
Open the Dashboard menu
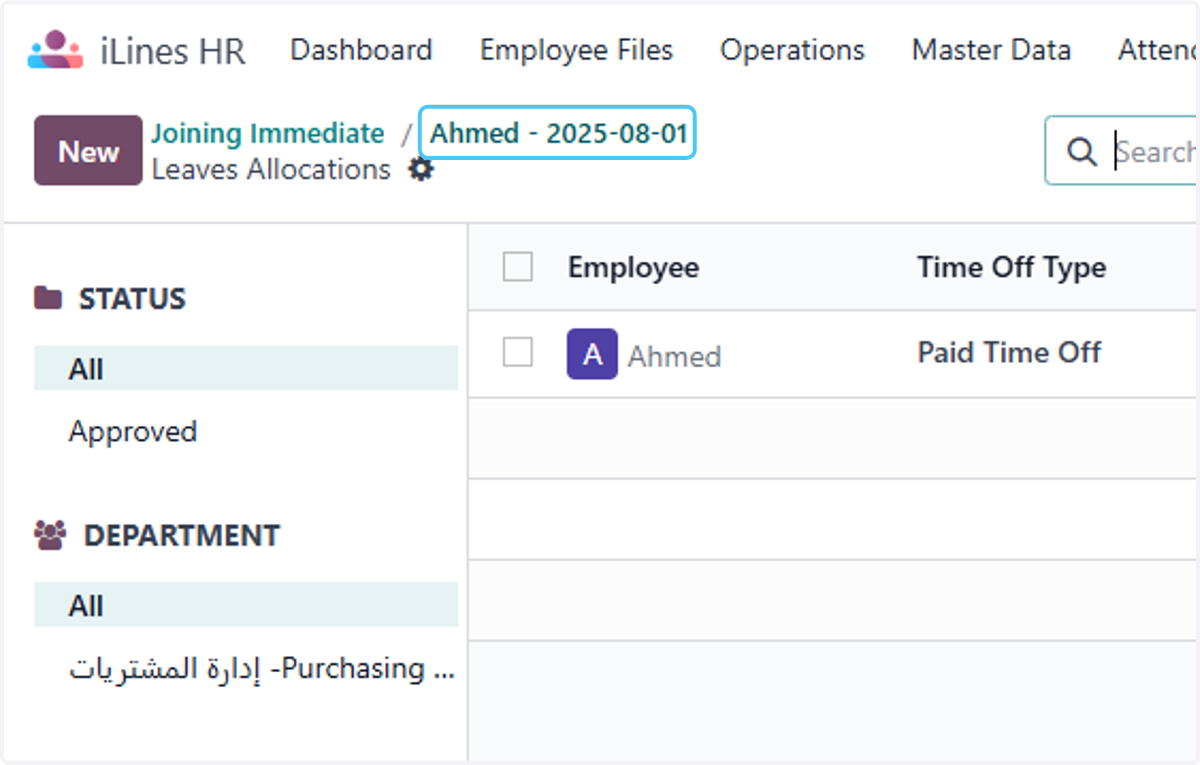pos(361,50)
